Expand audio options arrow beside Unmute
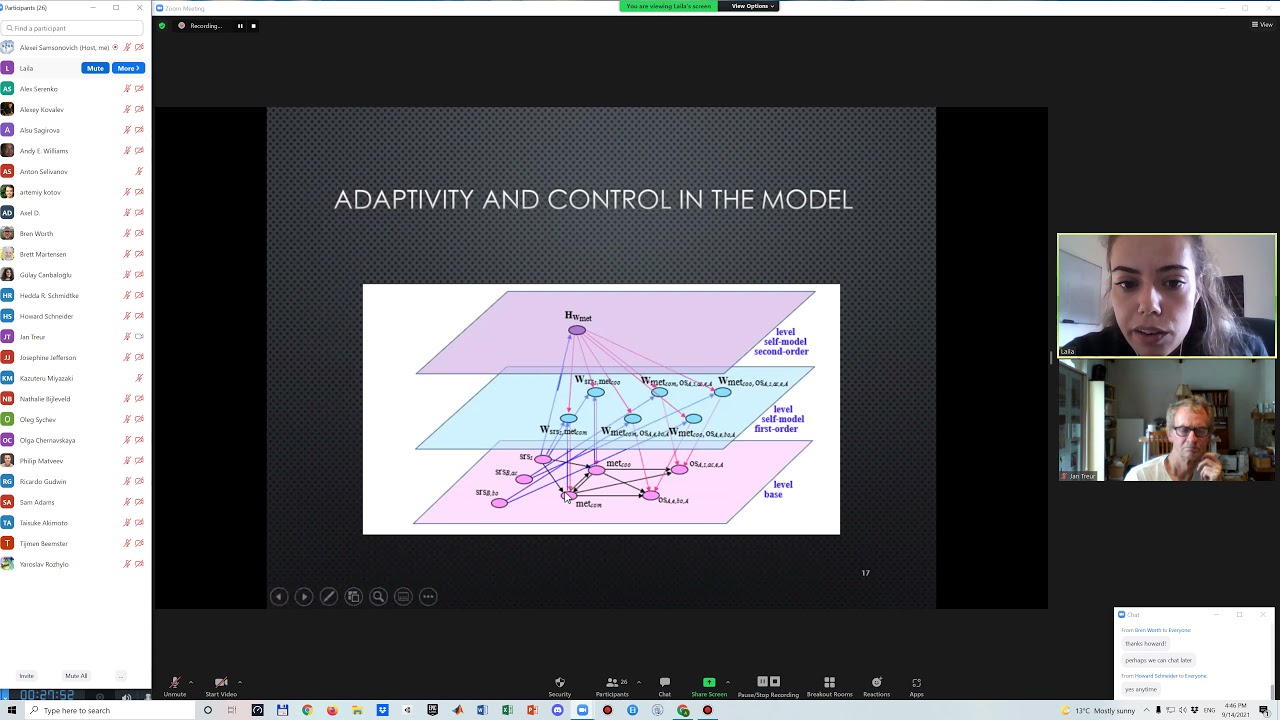The image size is (1280, 720). 191,682
